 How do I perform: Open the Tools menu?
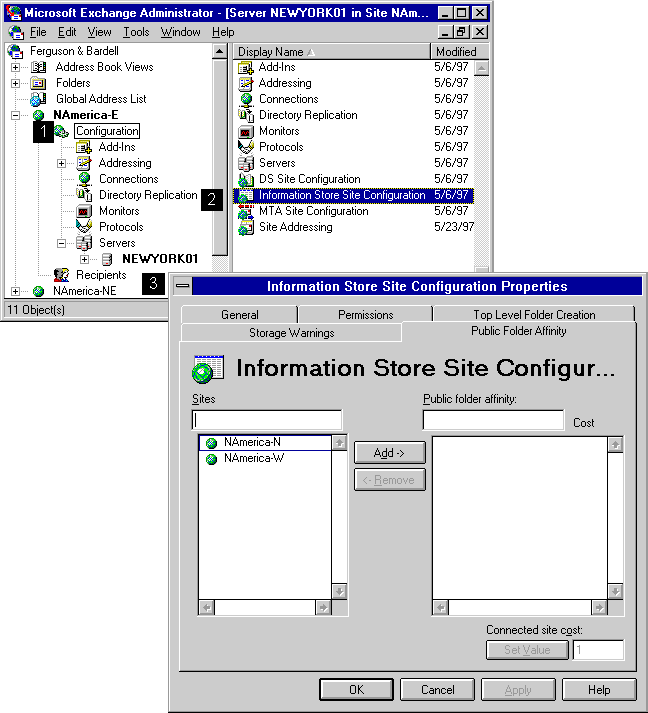point(136,32)
